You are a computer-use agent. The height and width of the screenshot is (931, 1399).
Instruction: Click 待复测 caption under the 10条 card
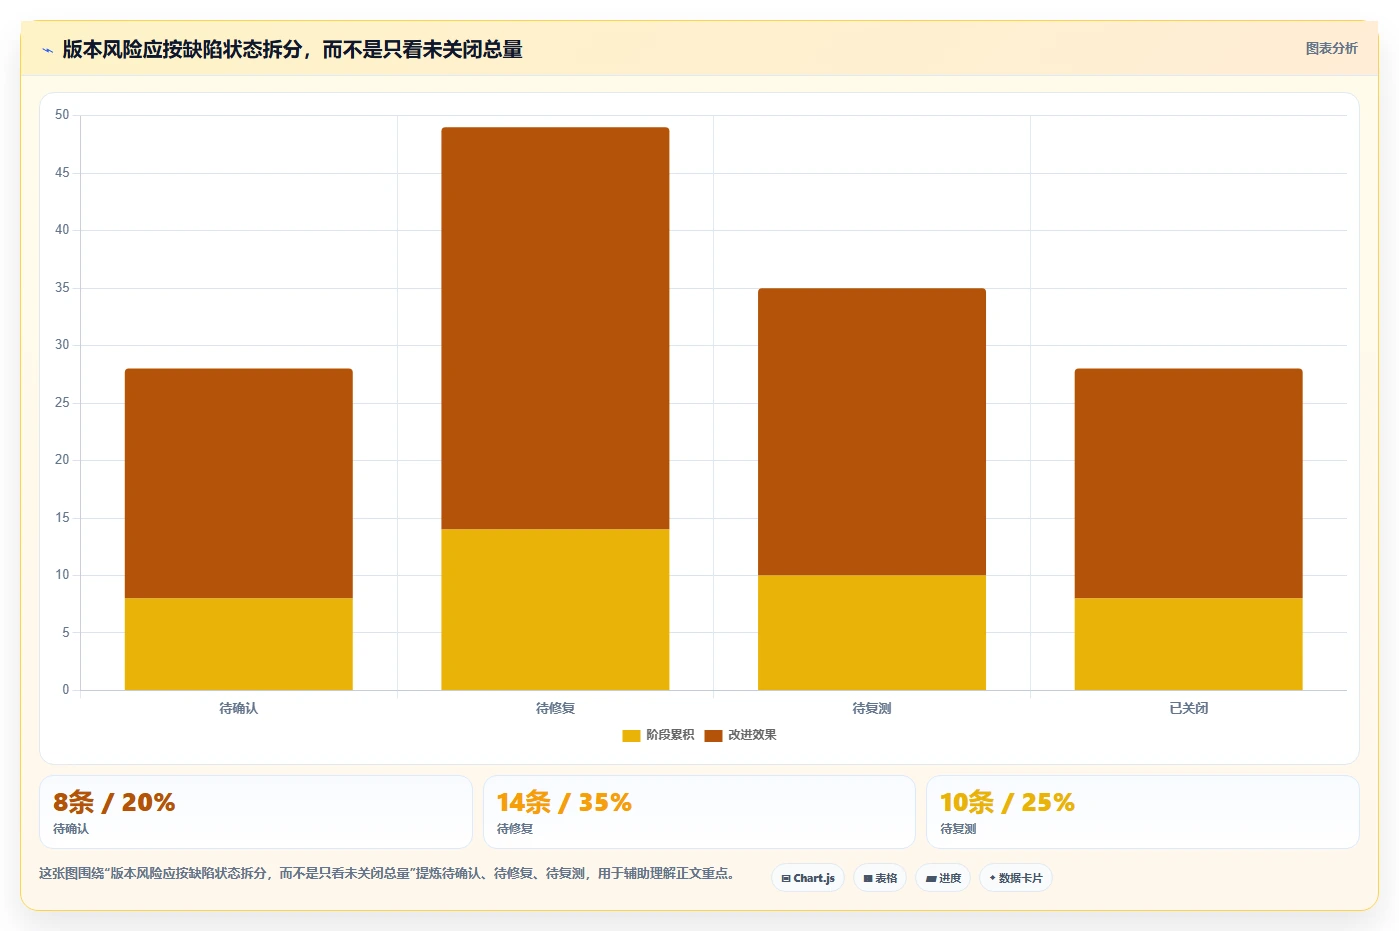tap(958, 829)
